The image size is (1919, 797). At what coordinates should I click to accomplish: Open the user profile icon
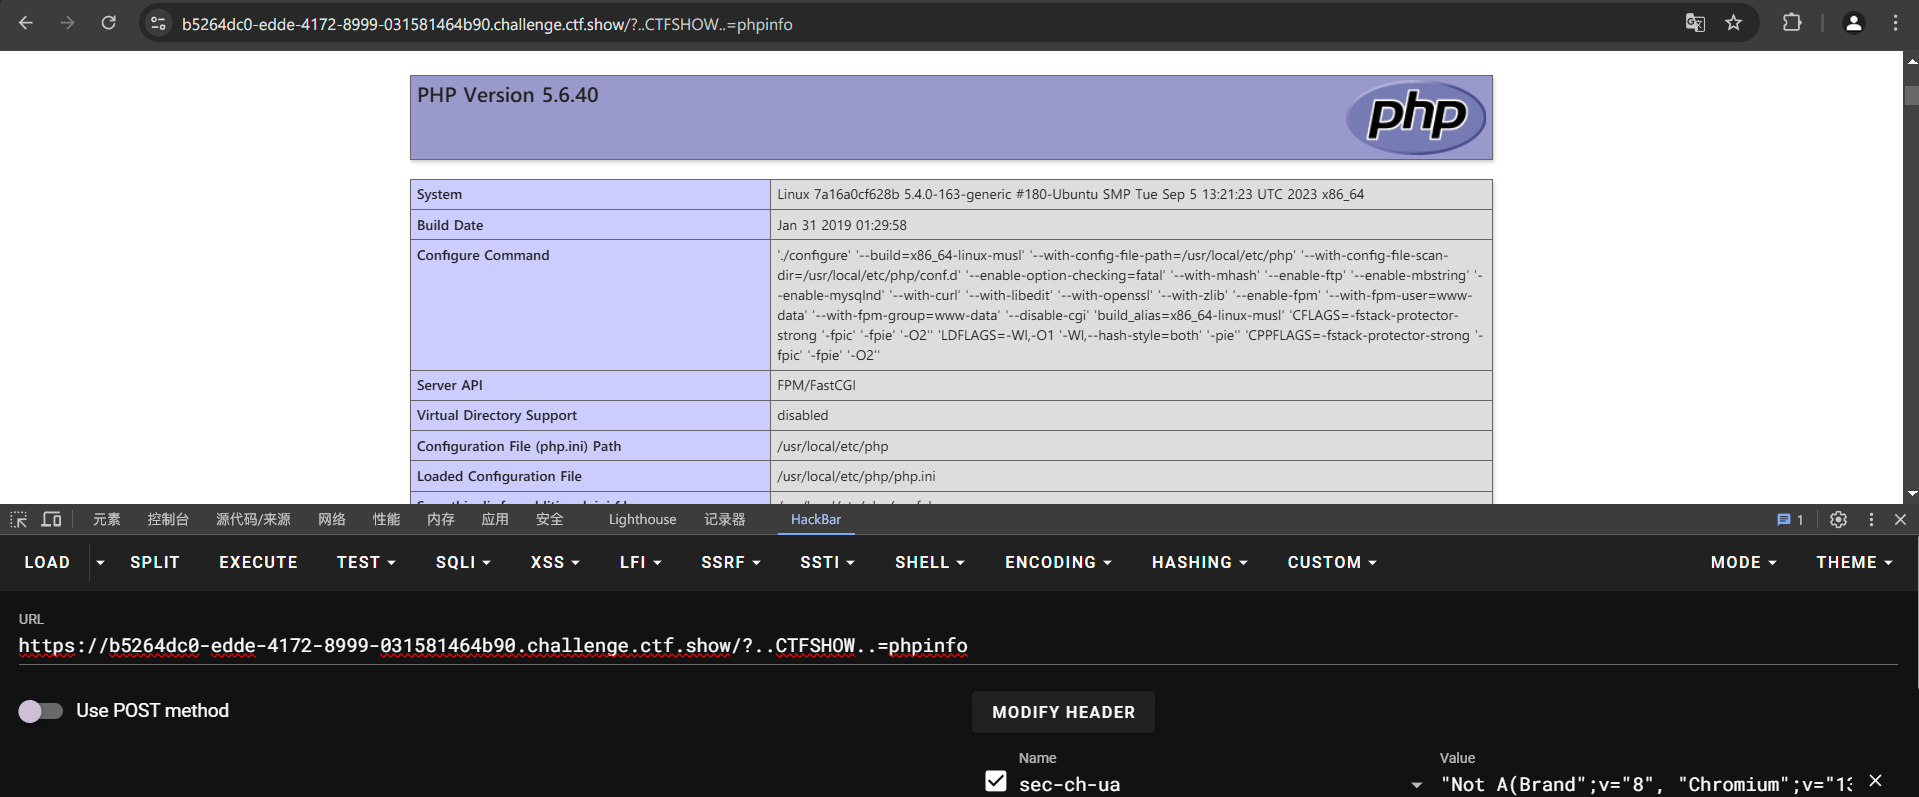[x=1852, y=23]
